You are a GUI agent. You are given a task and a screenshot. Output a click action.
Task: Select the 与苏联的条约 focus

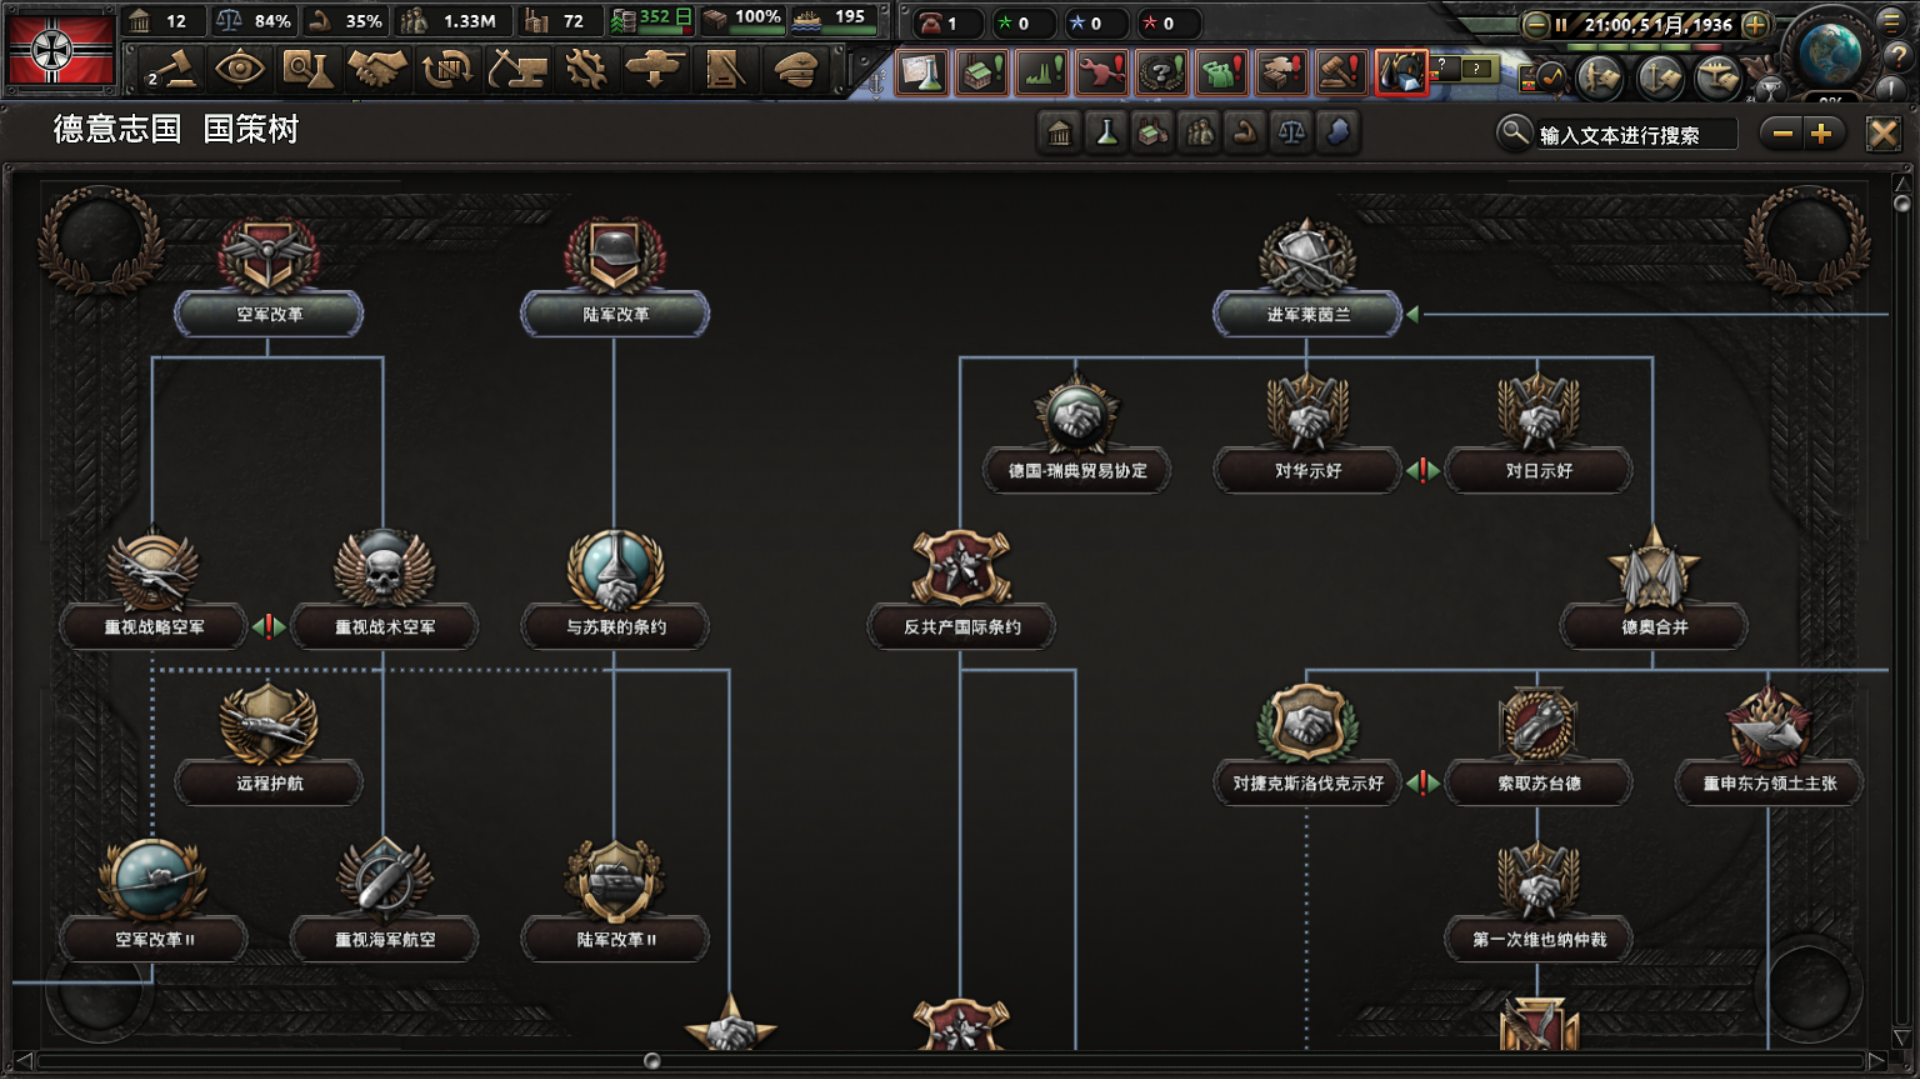click(615, 590)
